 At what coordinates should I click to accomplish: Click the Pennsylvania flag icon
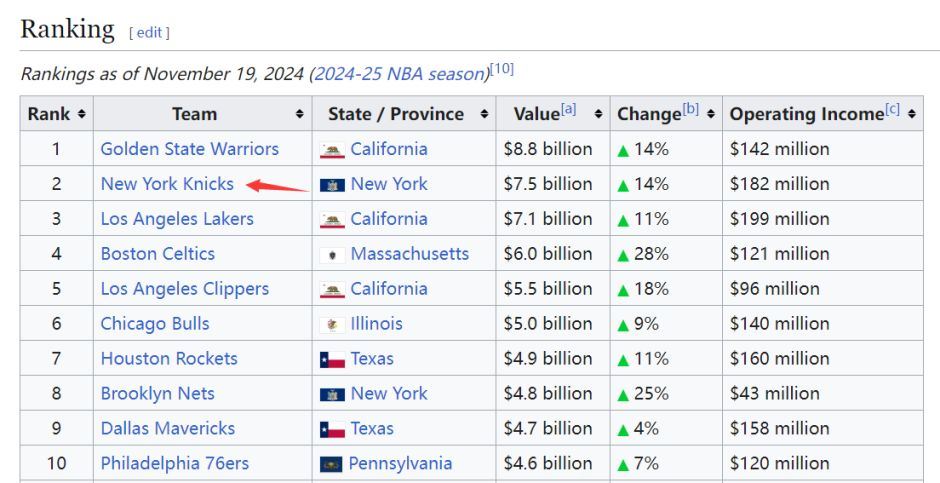pos(331,464)
